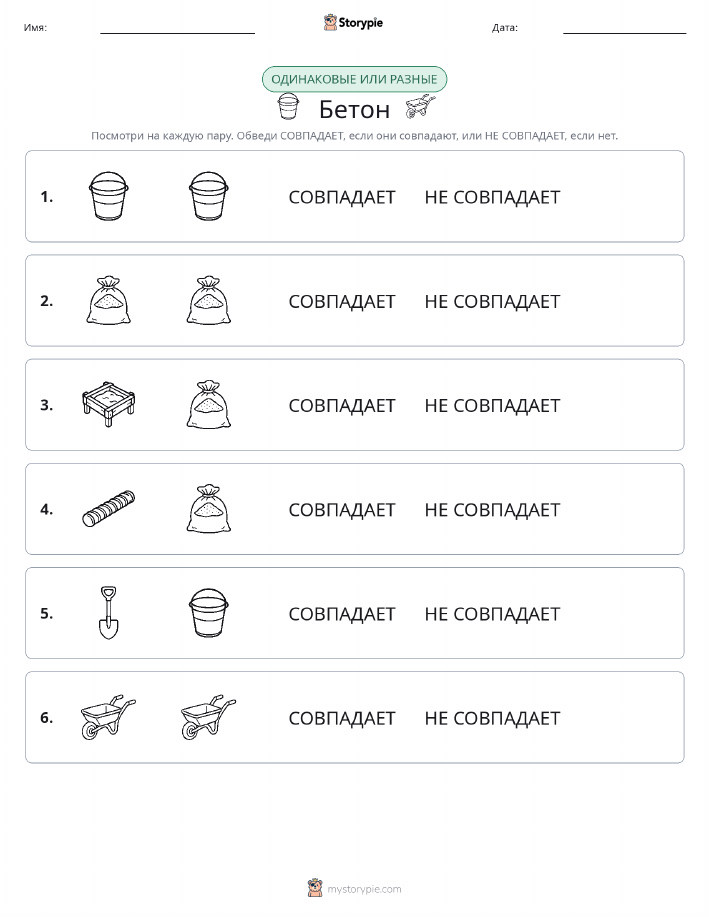Click the shovel icon in row 5

pos(108,612)
